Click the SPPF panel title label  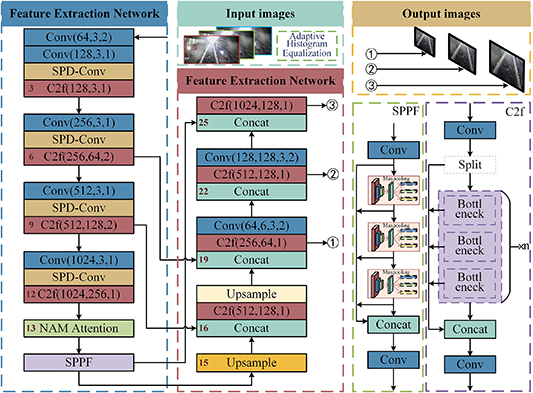[x=405, y=111]
